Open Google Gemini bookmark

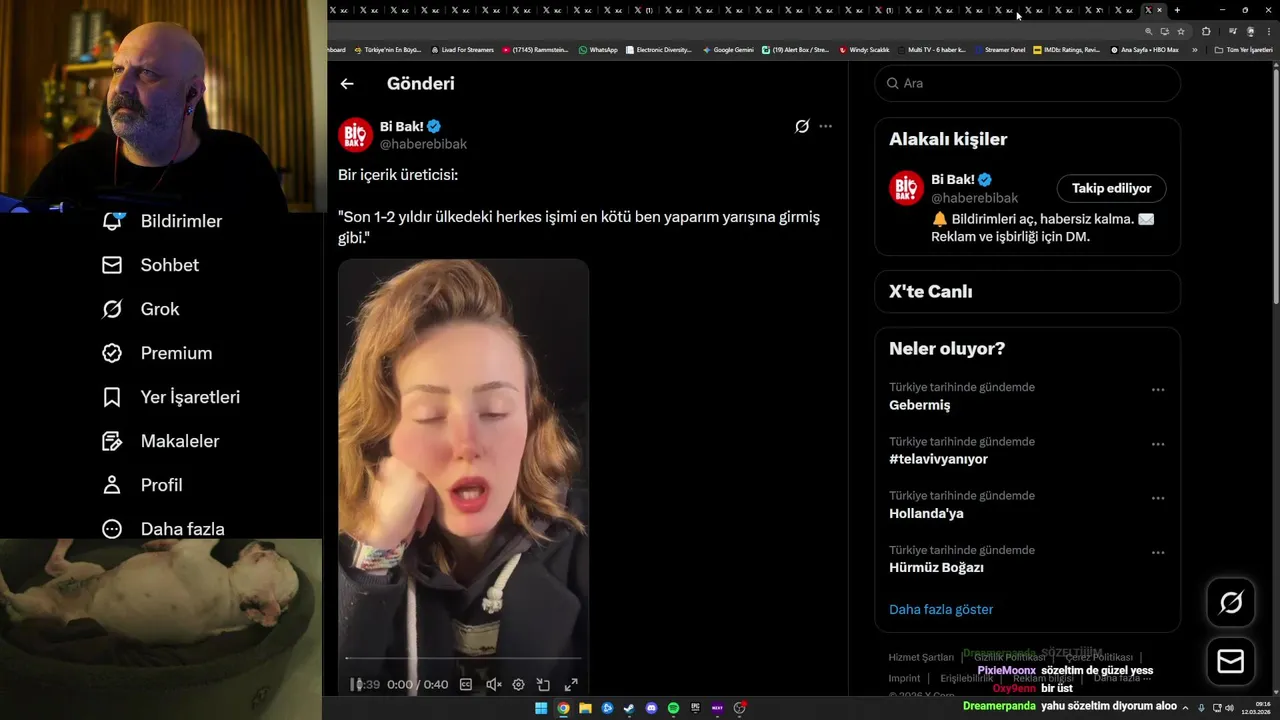point(728,49)
